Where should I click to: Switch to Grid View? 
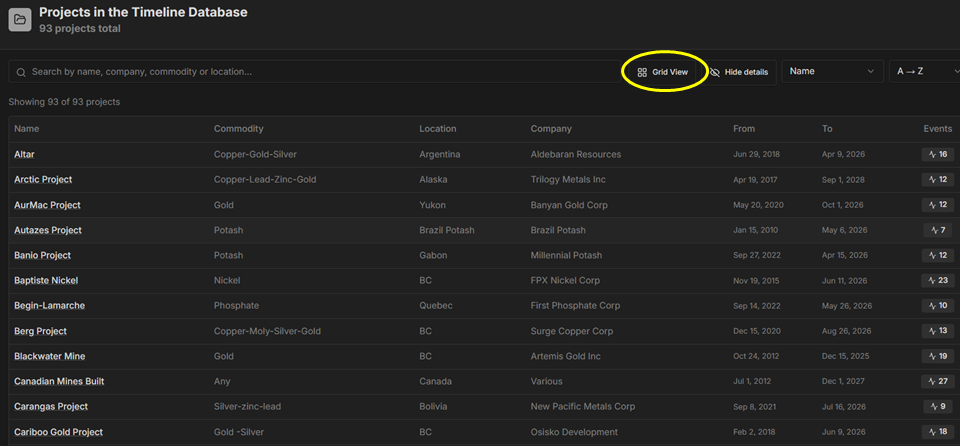point(662,72)
